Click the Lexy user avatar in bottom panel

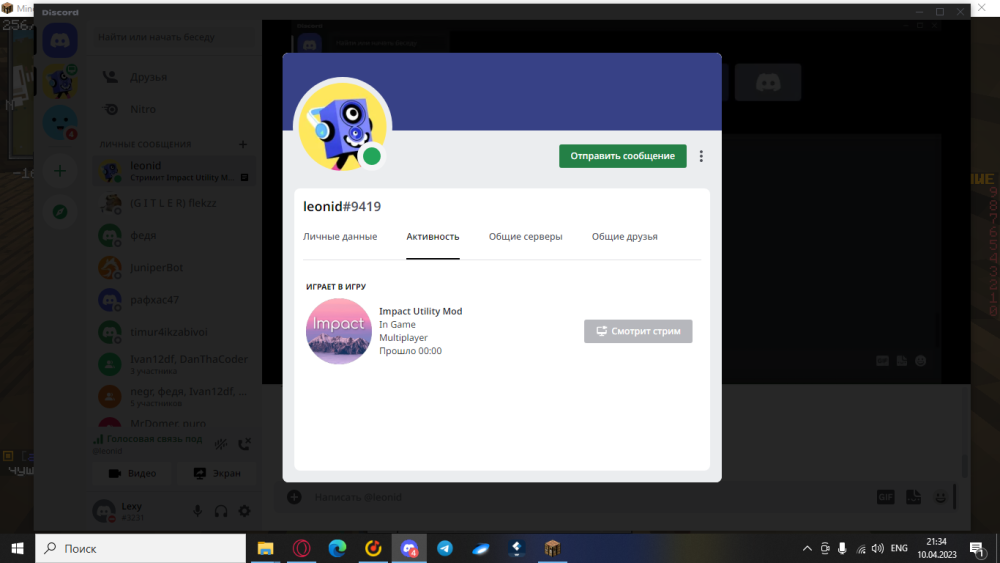(x=104, y=511)
